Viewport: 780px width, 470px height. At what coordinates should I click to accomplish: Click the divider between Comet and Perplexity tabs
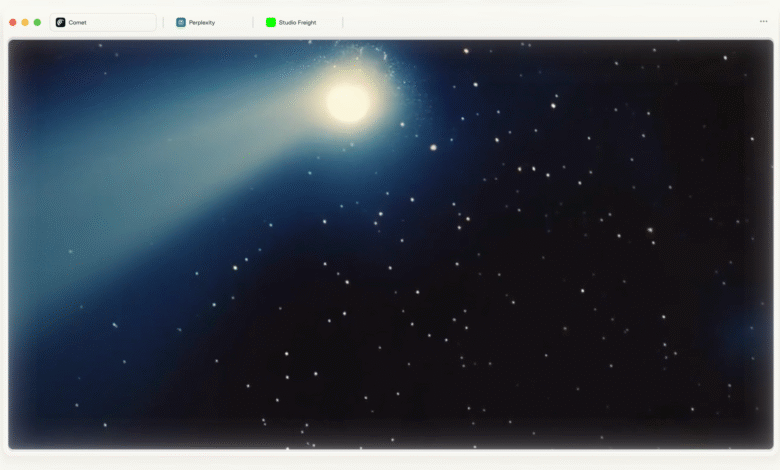163,22
